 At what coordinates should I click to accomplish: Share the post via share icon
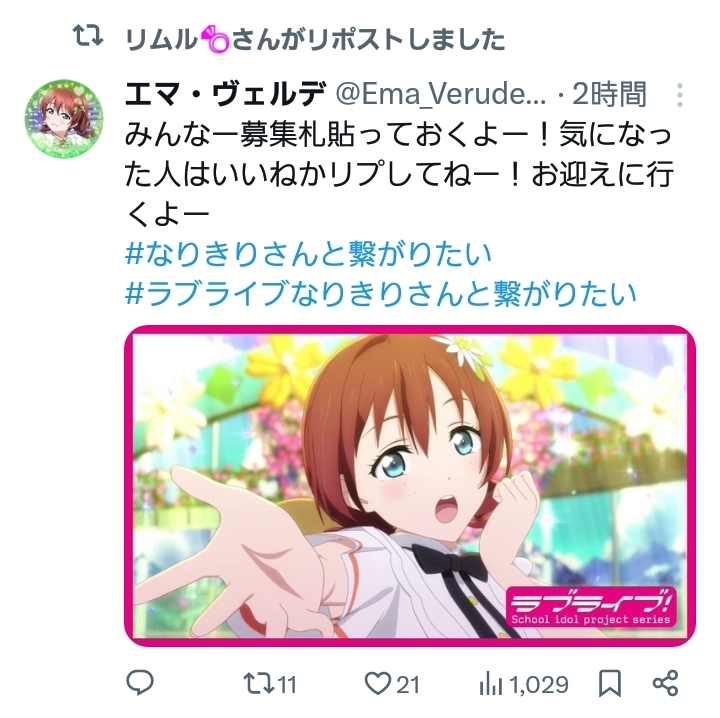(665, 683)
